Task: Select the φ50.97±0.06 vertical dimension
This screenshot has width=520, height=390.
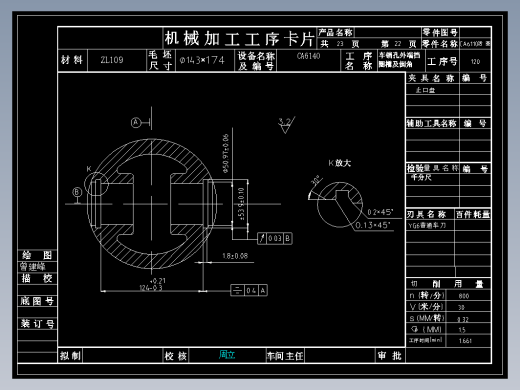Action: pos(226,154)
